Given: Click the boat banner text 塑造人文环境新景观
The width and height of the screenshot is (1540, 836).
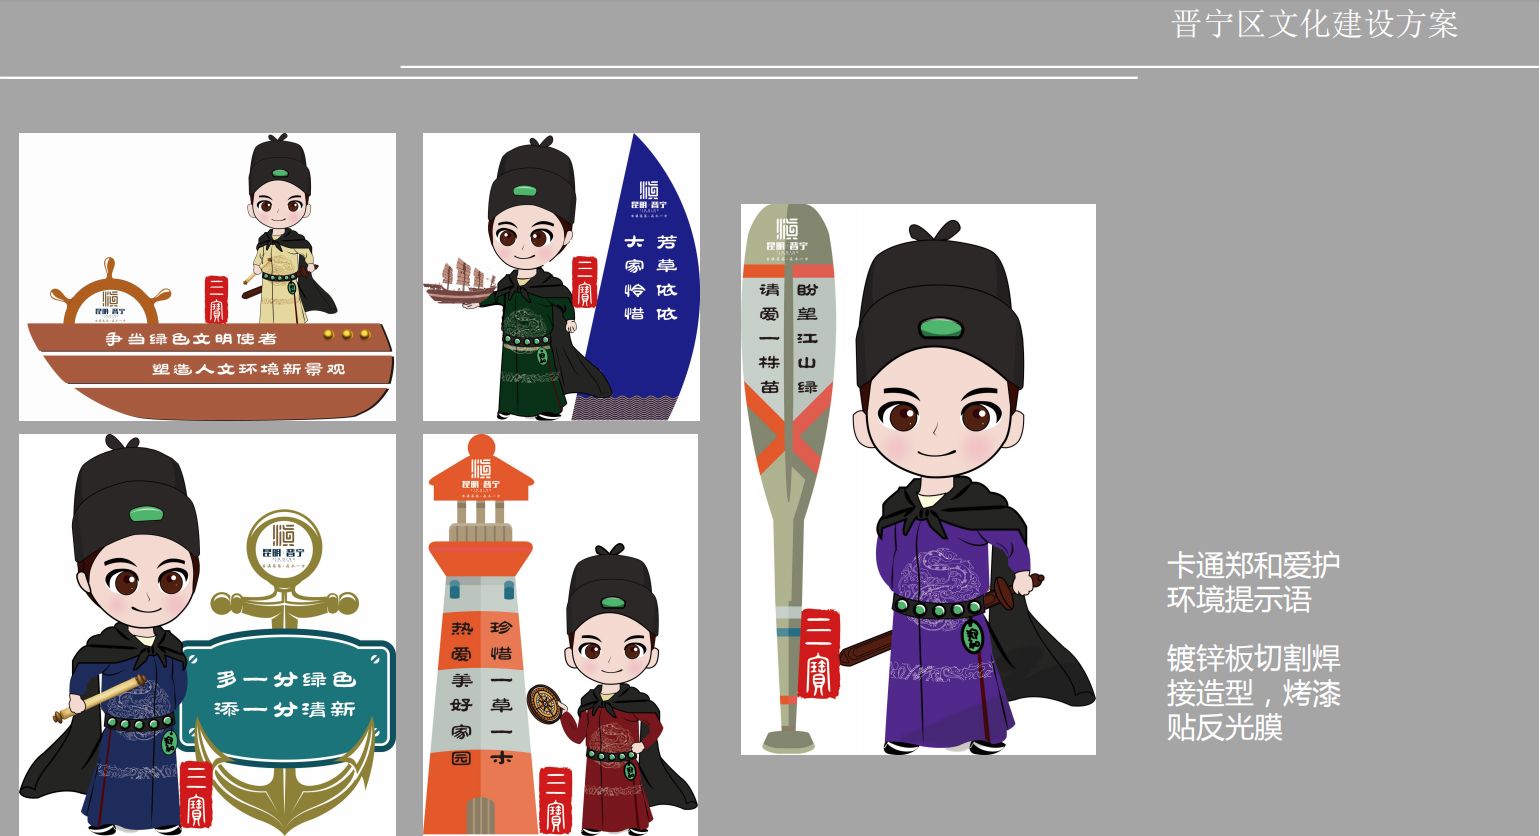Looking at the screenshot, I should click(248, 369).
